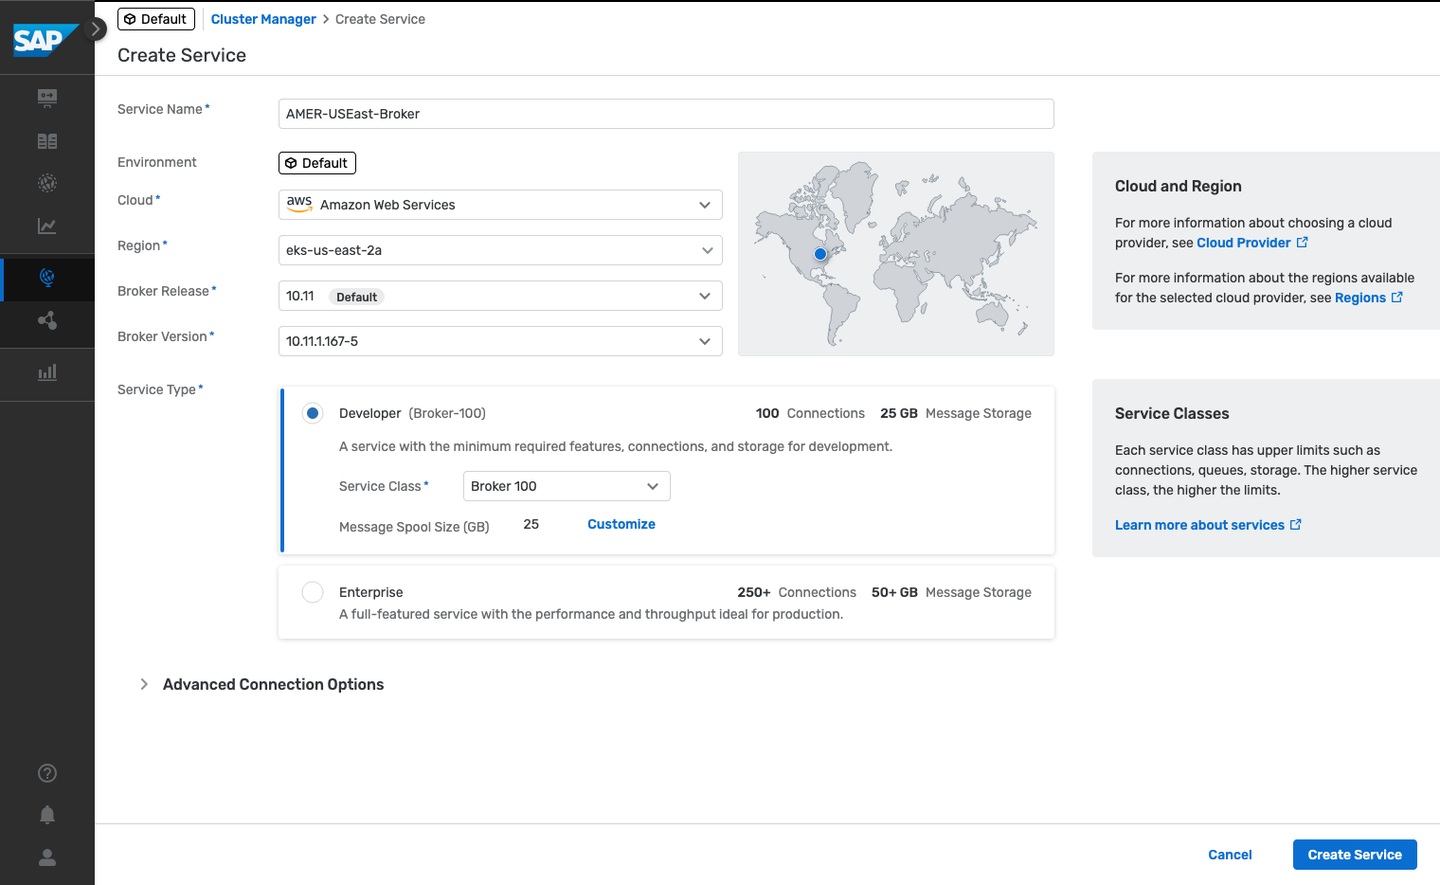The height and width of the screenshot is (885, 1440).
Task: Open the user profile icon
Action: click(47, 857)
